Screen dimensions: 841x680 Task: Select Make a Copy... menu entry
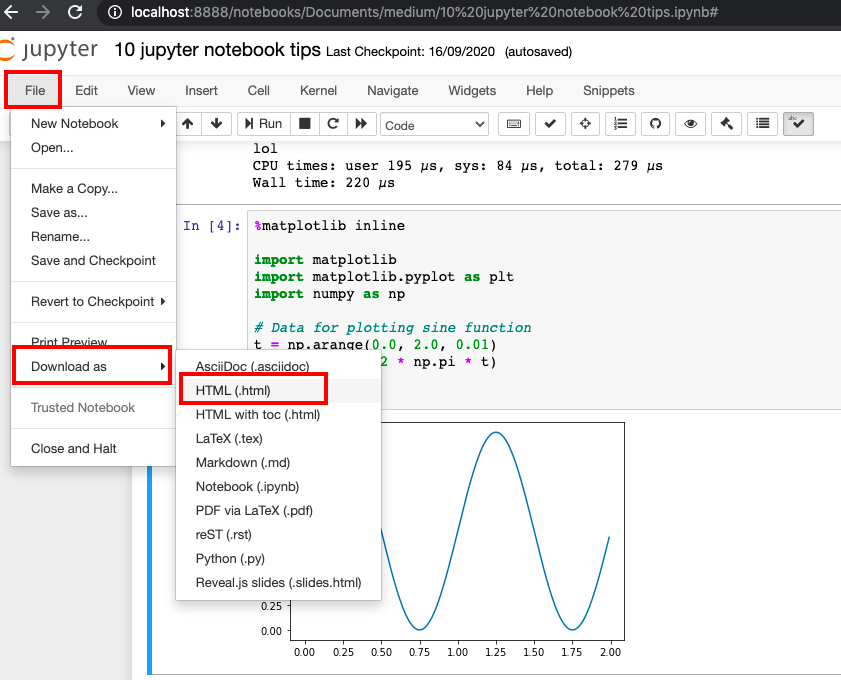[93, 189]
